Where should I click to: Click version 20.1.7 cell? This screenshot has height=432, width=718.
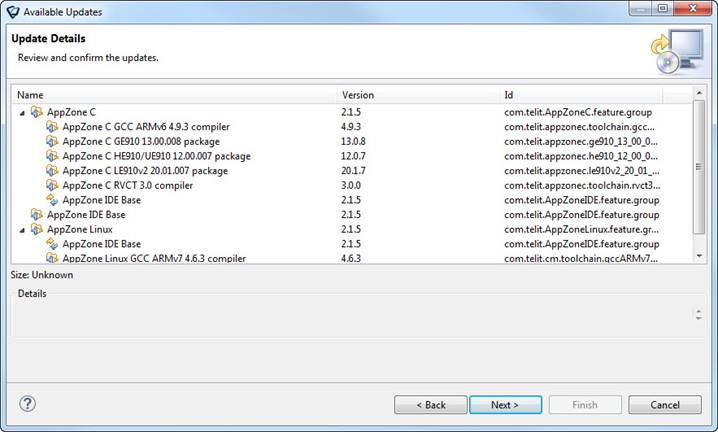tap(353, 170)
